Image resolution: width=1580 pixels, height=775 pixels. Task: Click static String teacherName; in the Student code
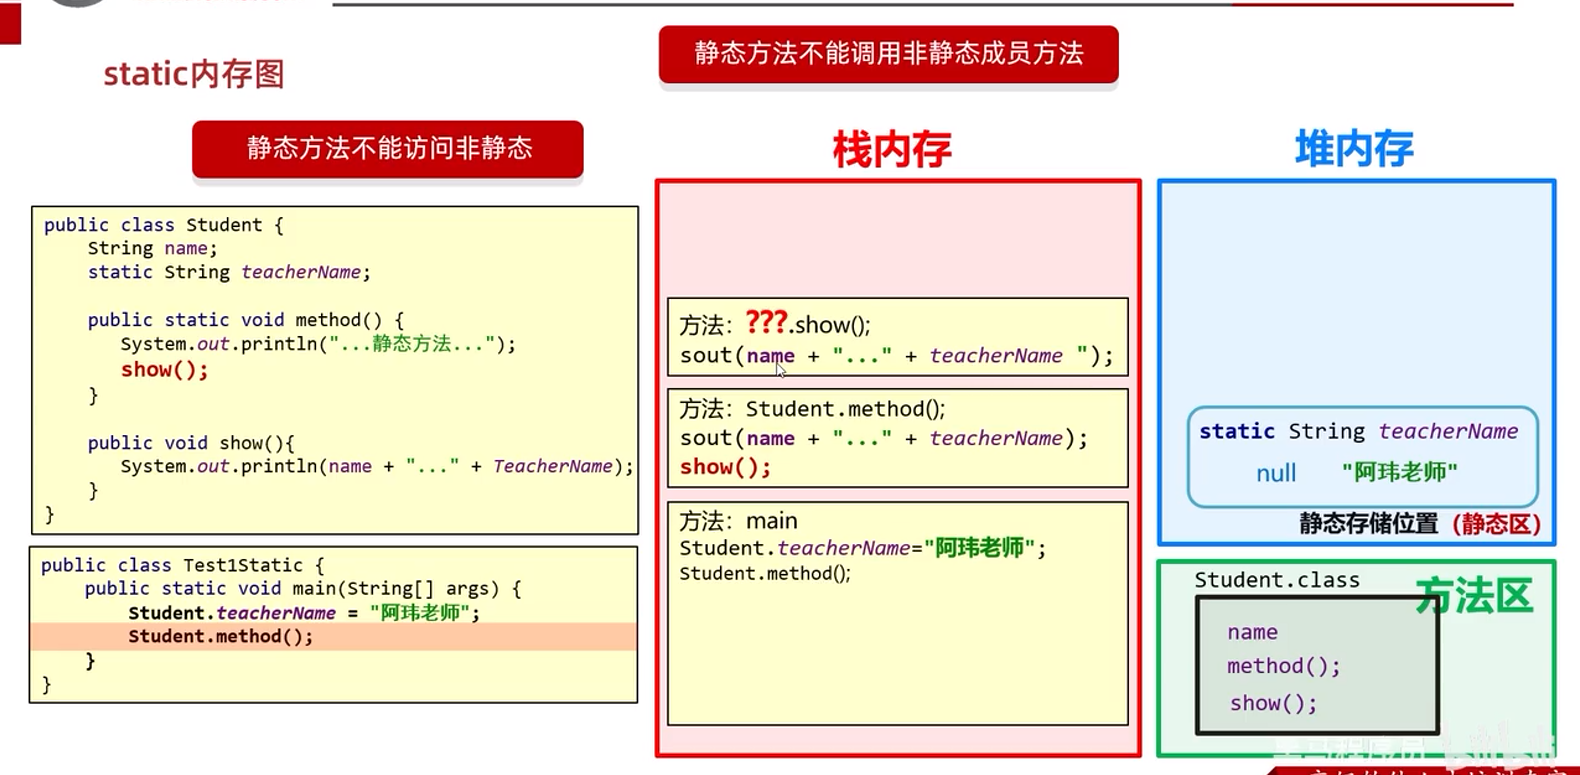pyautogui.click(x=229, y=272)
